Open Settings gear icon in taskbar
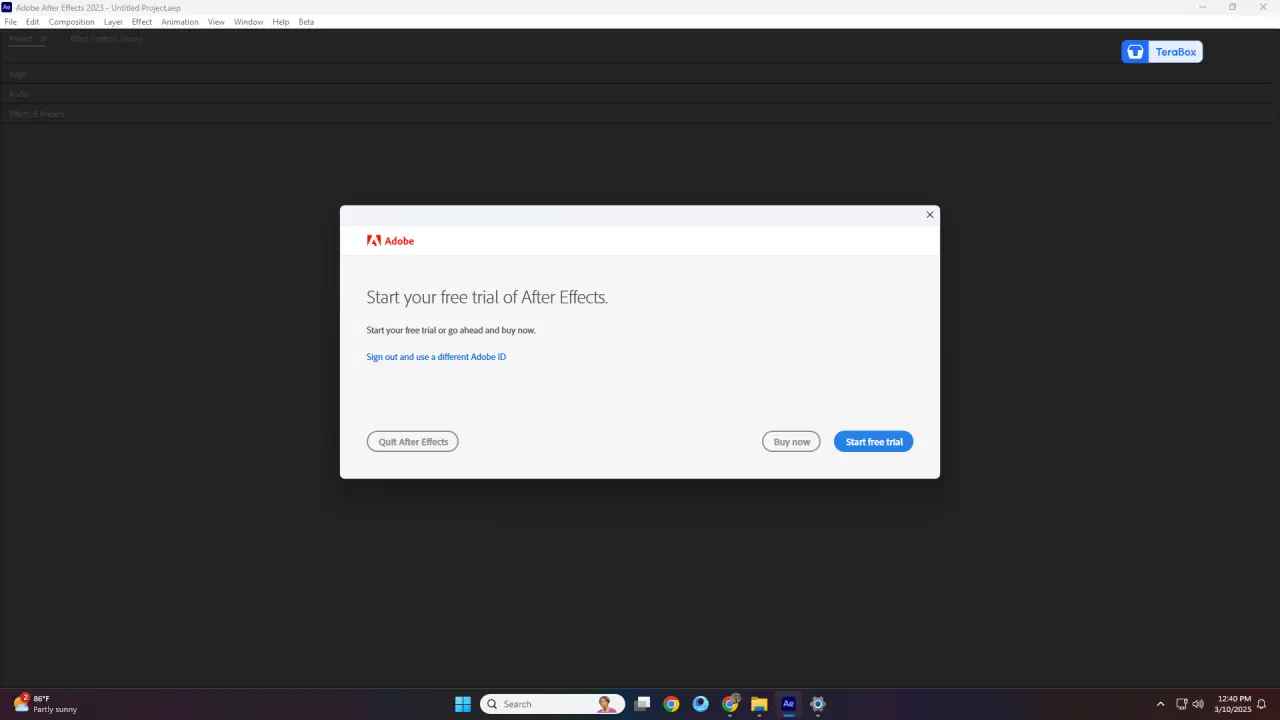Screen dimensions: 1280x720 [x=818, y=704]
